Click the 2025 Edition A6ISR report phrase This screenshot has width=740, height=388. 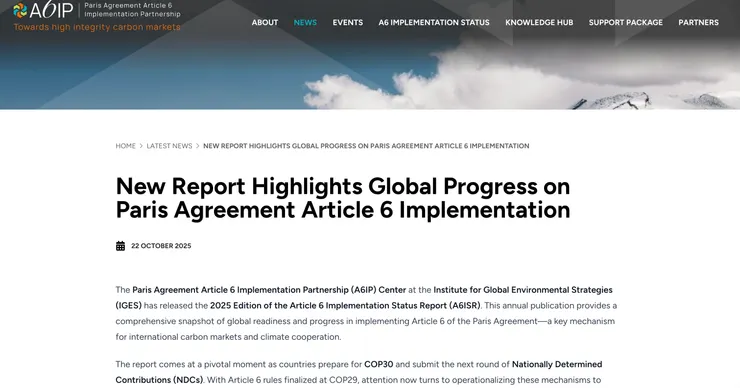point(345,305)
